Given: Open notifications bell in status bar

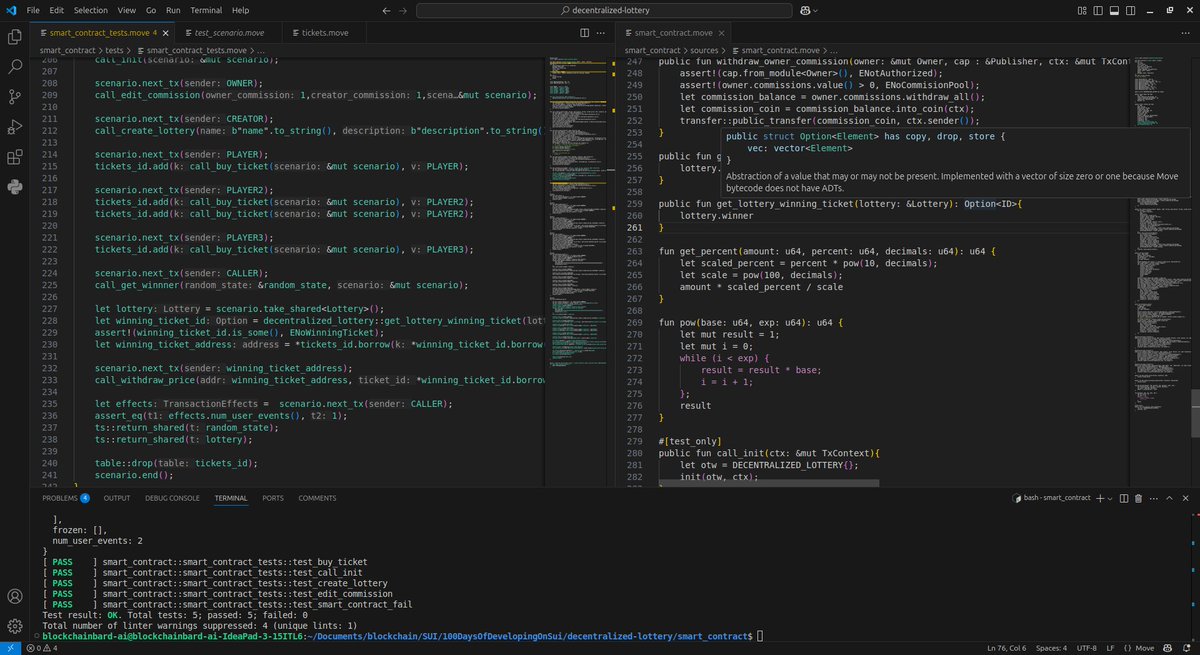Looking at the screenshot, I should click(x=1189, y=647).
